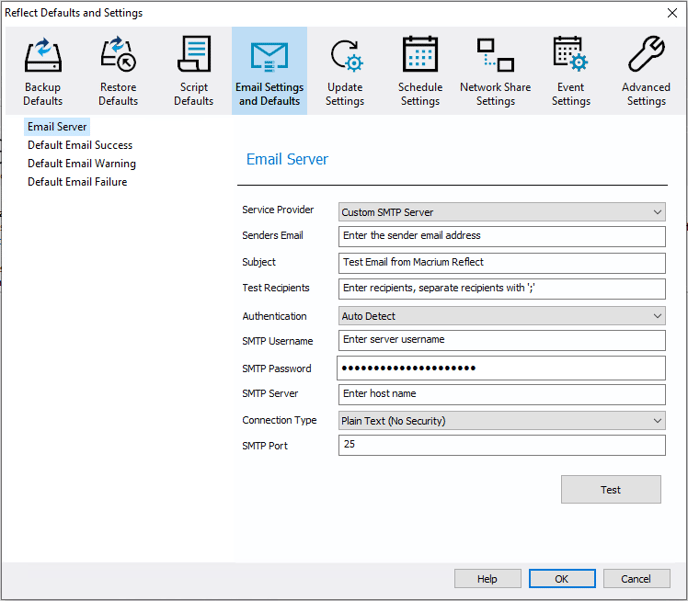
Task: Confirm settings with OK
Action: click(x=562, y=579)
